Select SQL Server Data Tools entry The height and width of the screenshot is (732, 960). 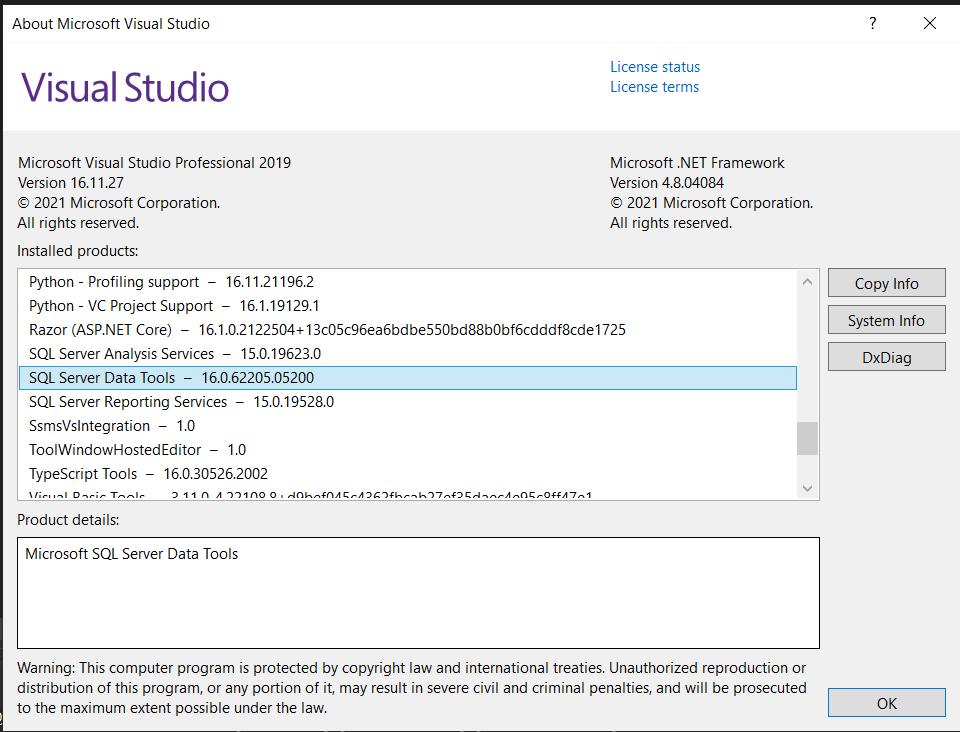408,378
